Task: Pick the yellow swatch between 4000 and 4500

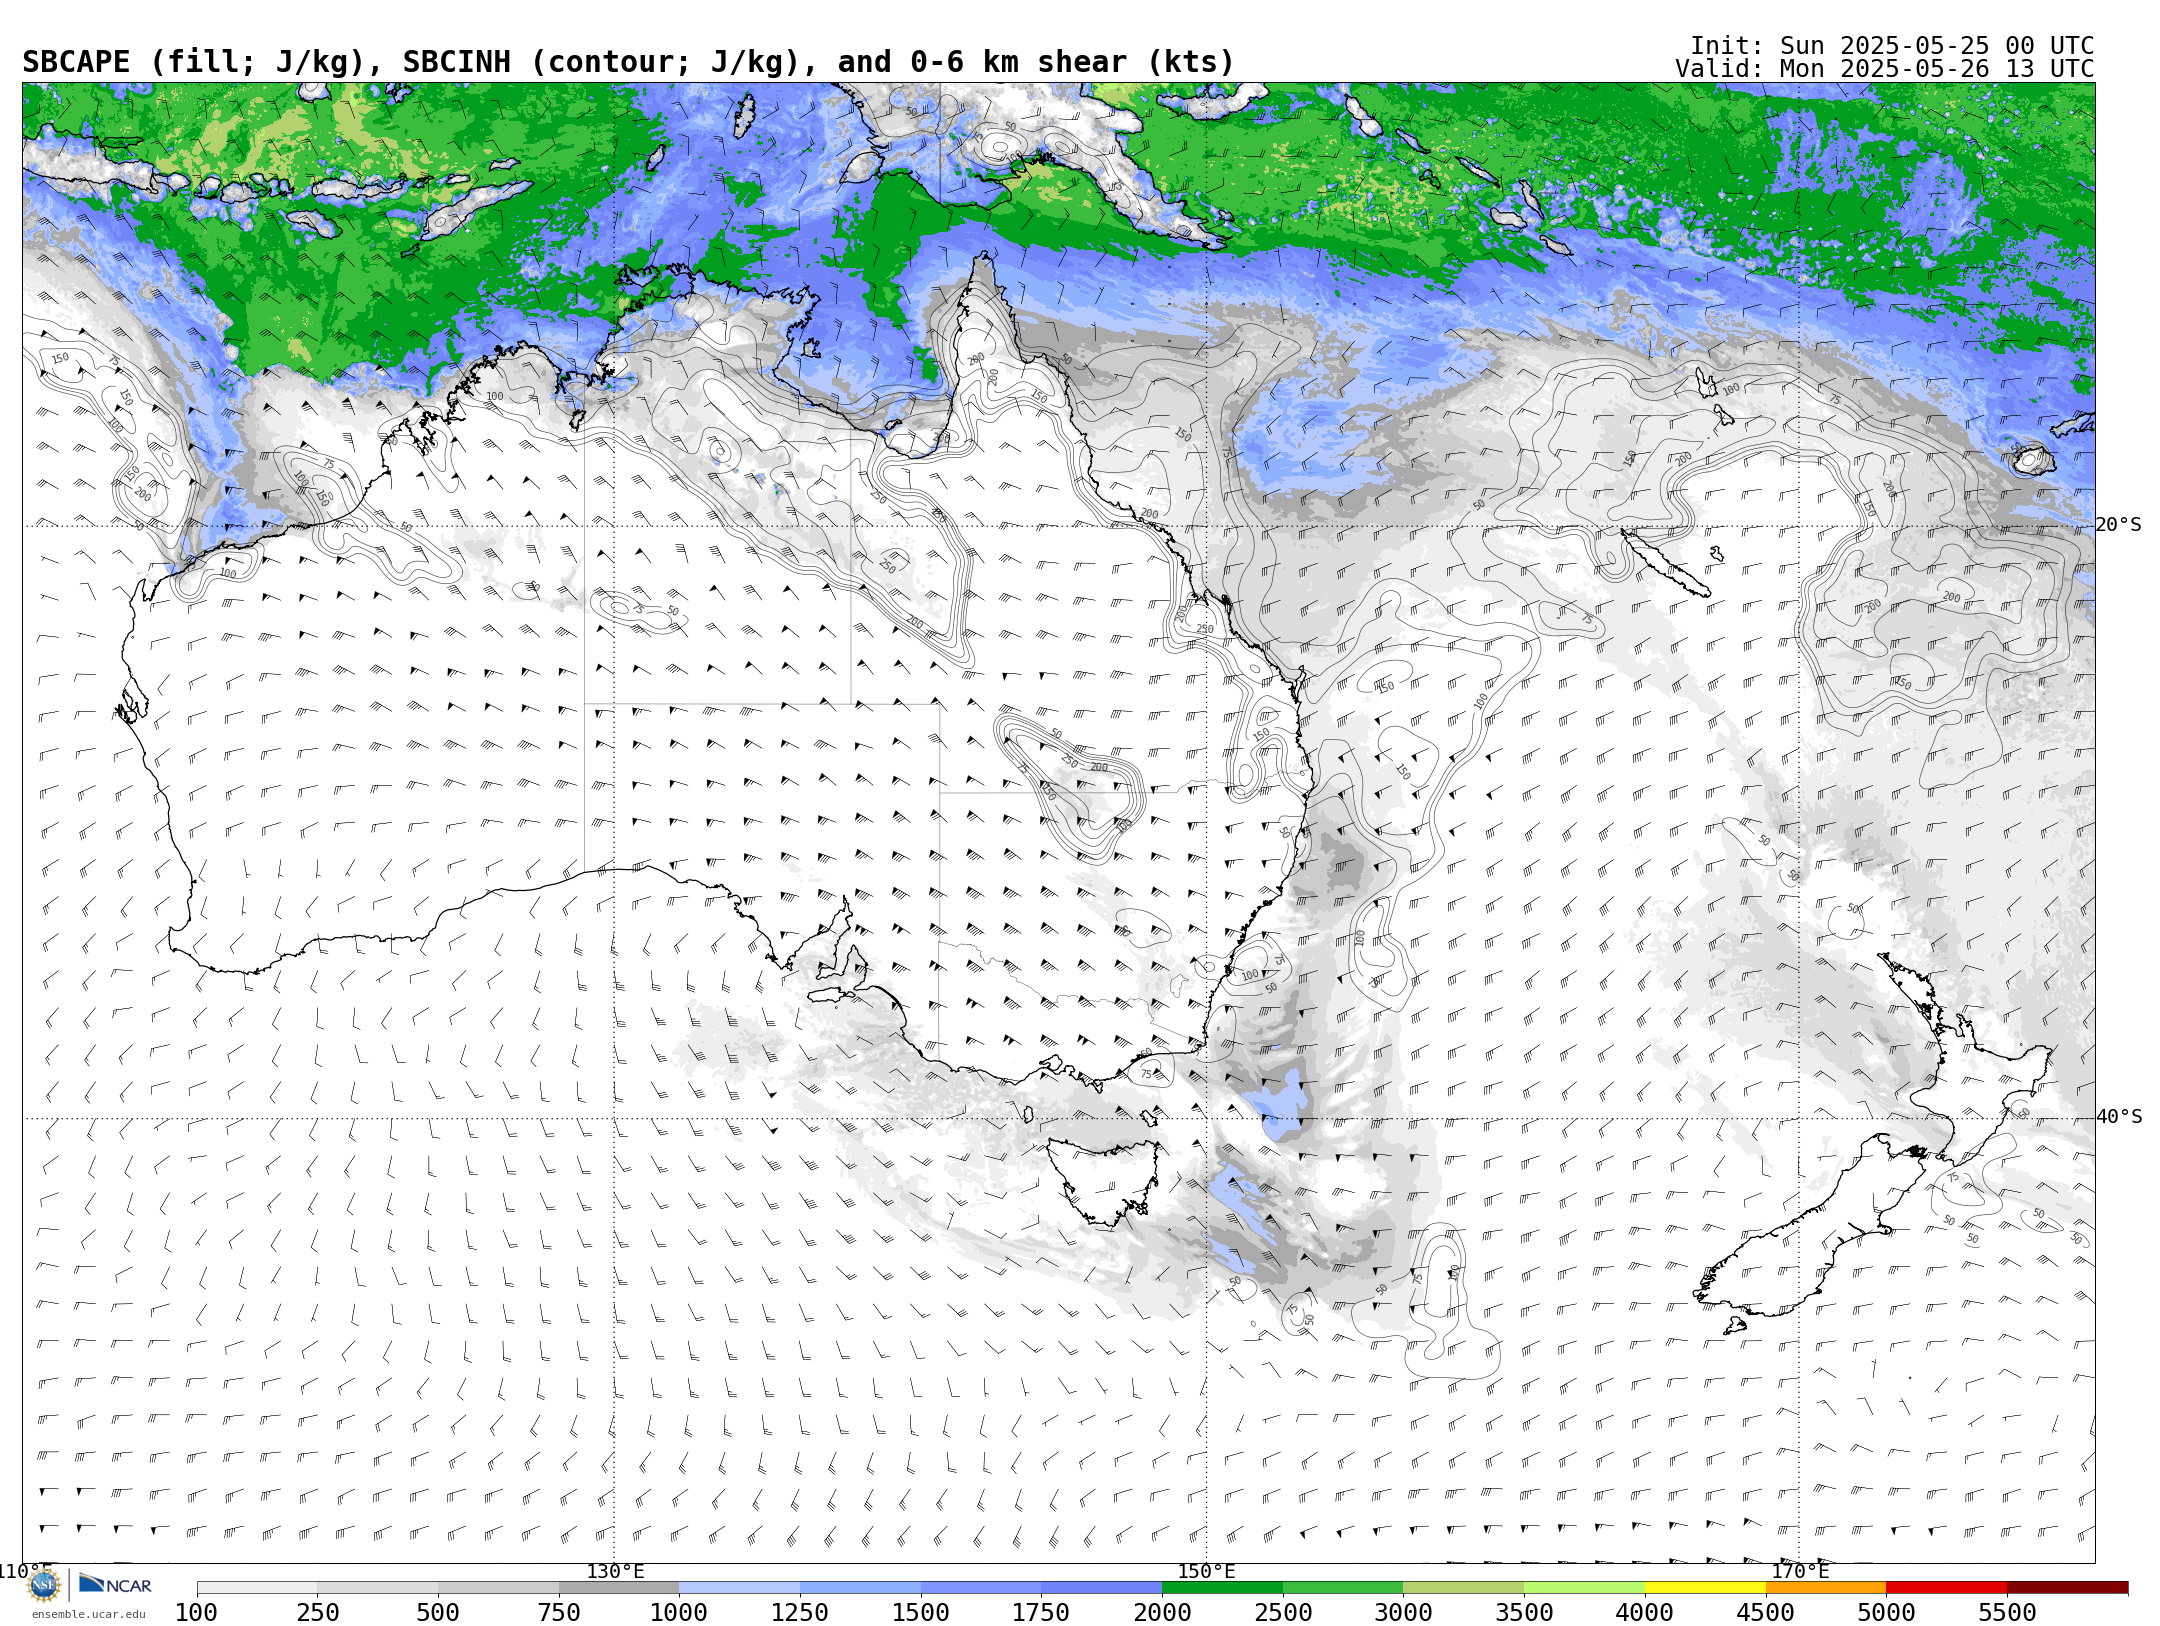Action: point(1705,1588)
